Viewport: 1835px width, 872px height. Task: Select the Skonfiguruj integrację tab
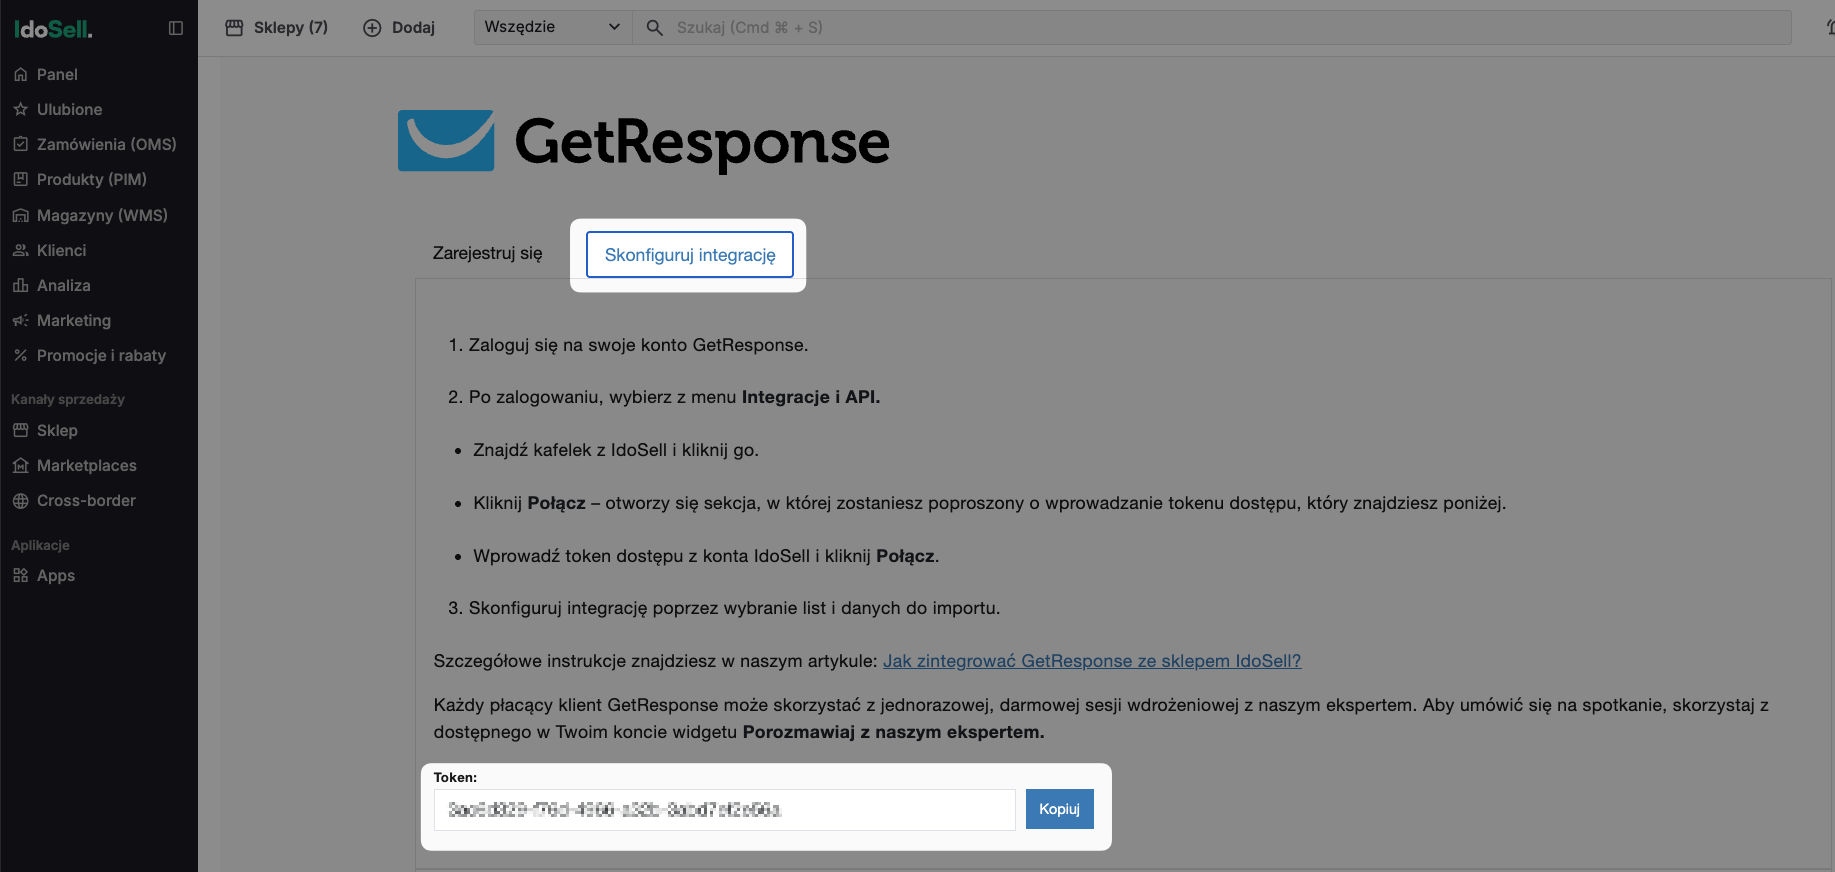(690, 255)
